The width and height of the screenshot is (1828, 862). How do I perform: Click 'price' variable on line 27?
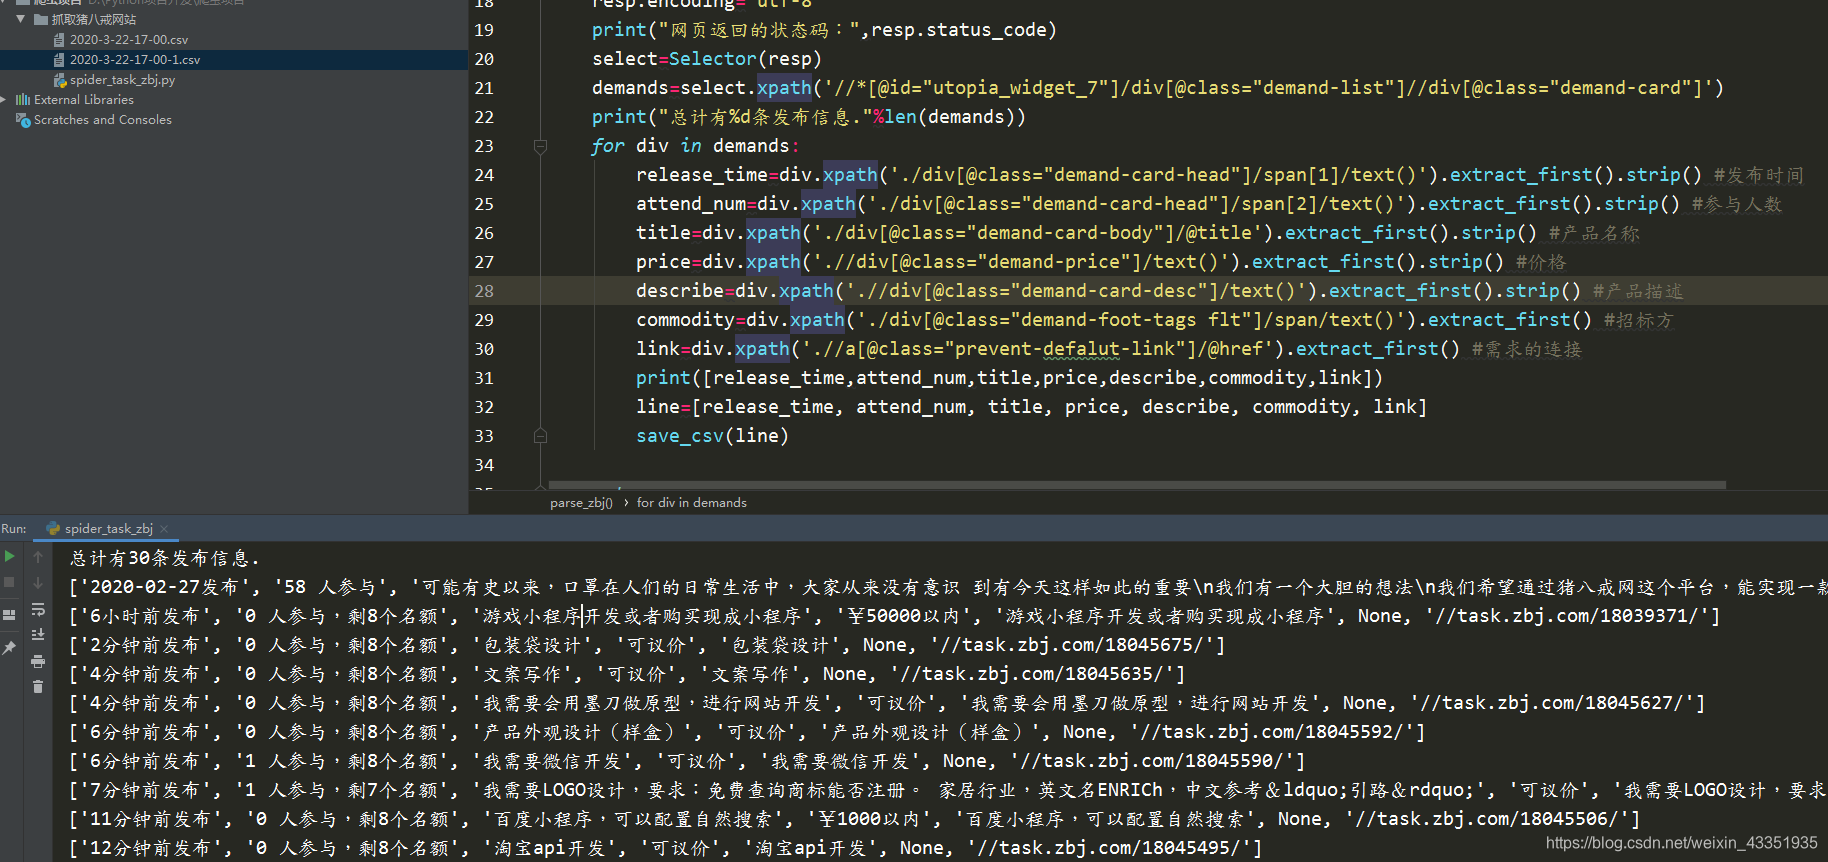663,262
